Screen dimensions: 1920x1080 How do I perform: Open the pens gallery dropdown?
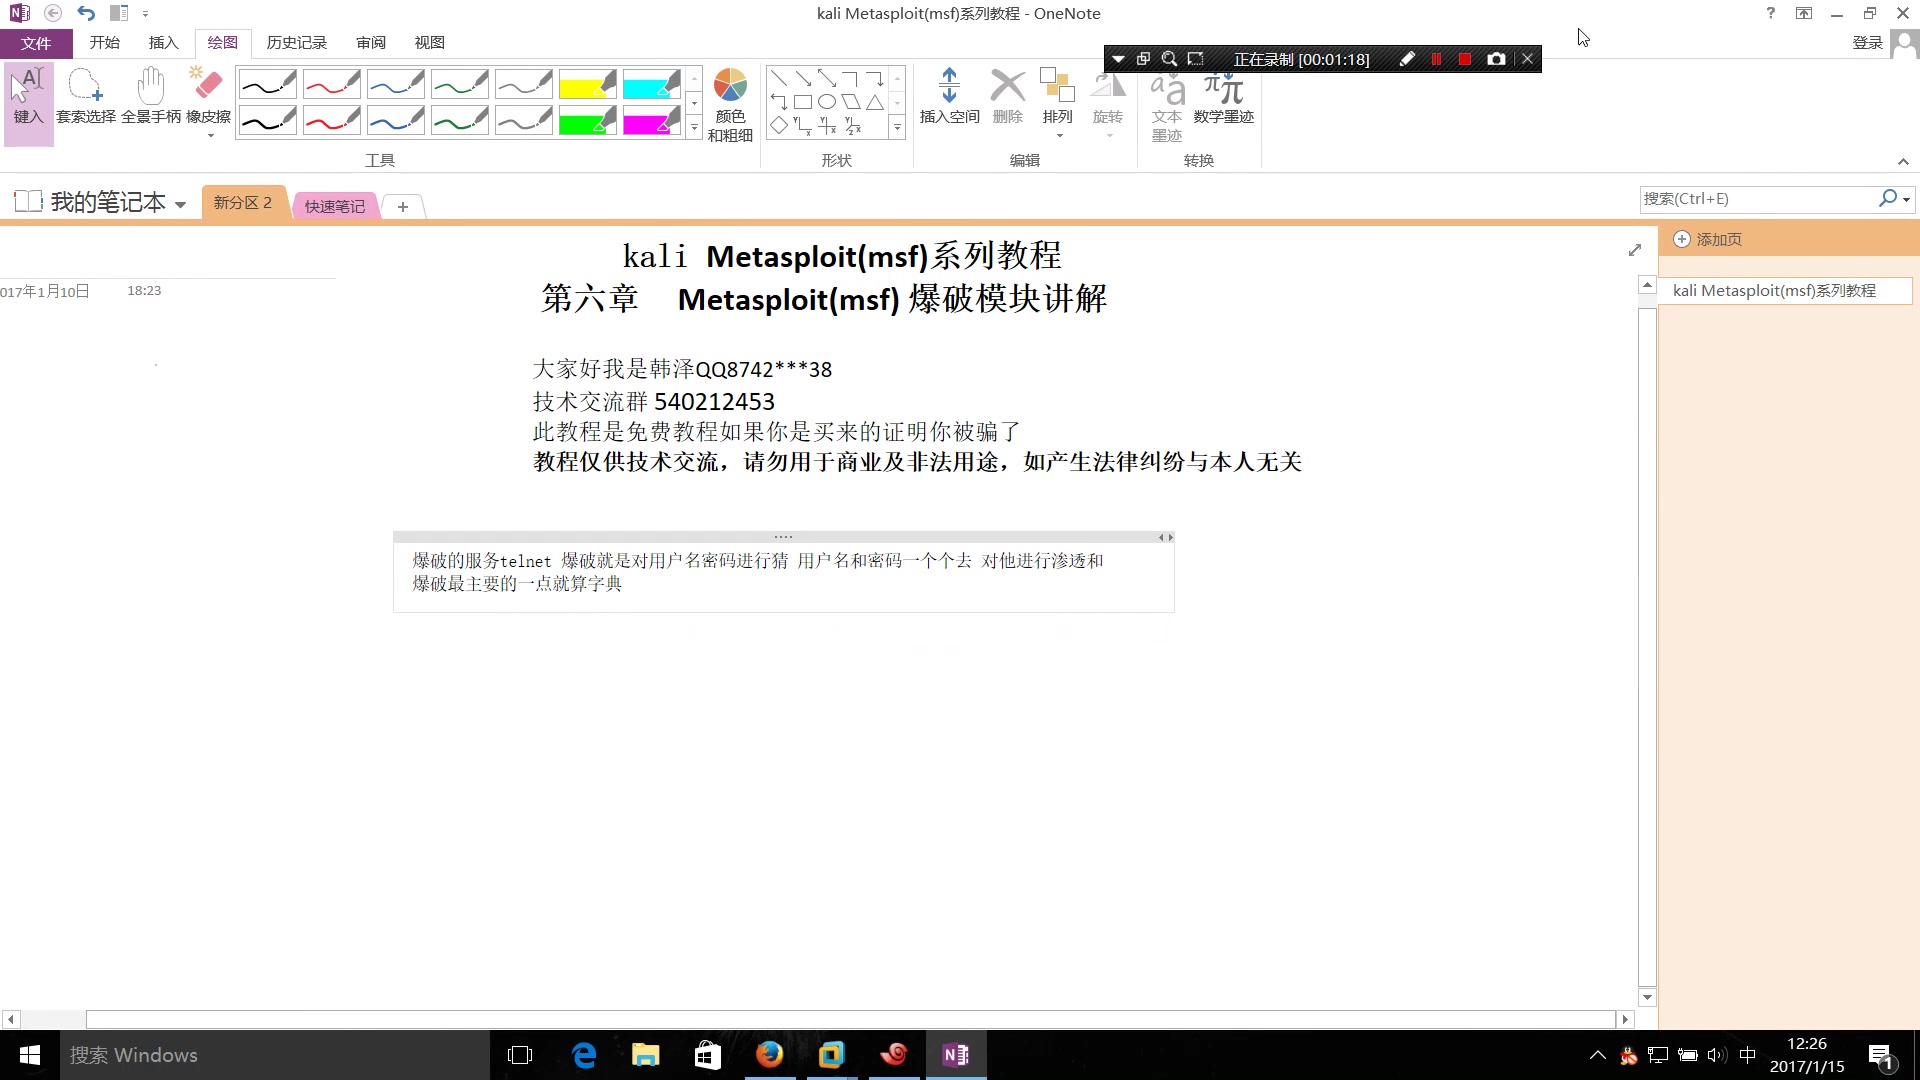694,127
